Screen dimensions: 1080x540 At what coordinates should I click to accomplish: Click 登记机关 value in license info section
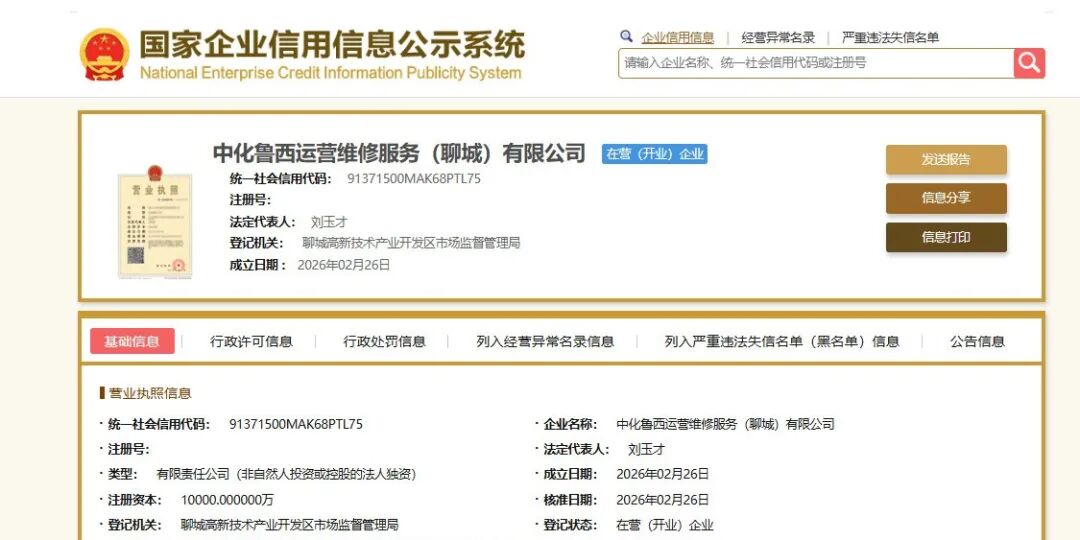290,526
